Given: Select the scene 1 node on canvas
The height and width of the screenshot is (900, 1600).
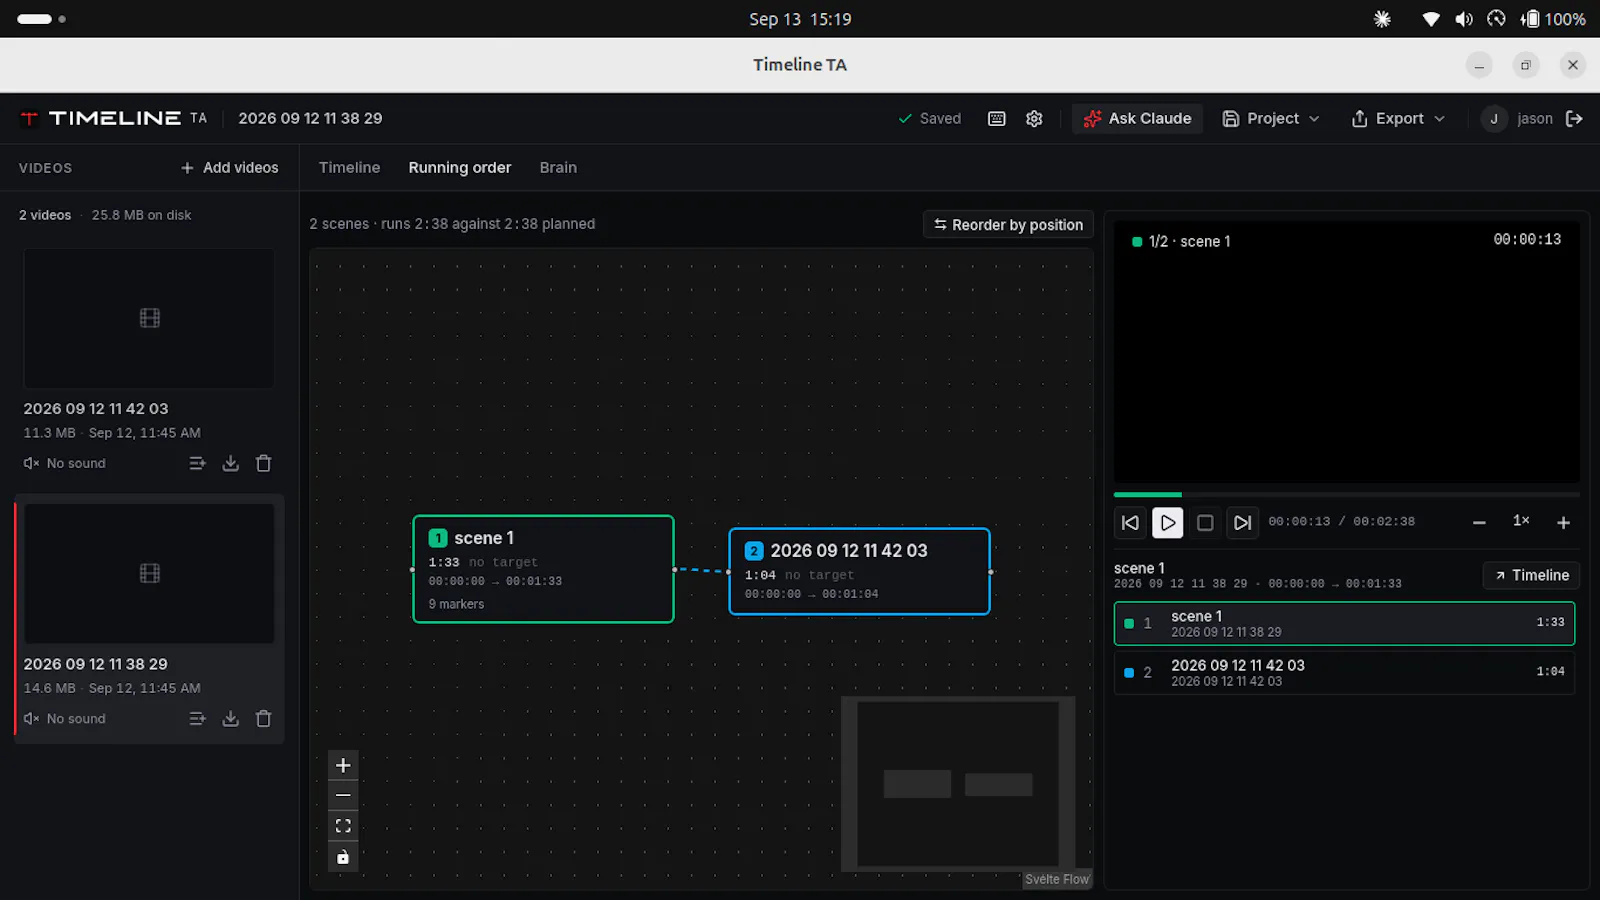Looking at the screenshot, I should (x=543, y=569).
